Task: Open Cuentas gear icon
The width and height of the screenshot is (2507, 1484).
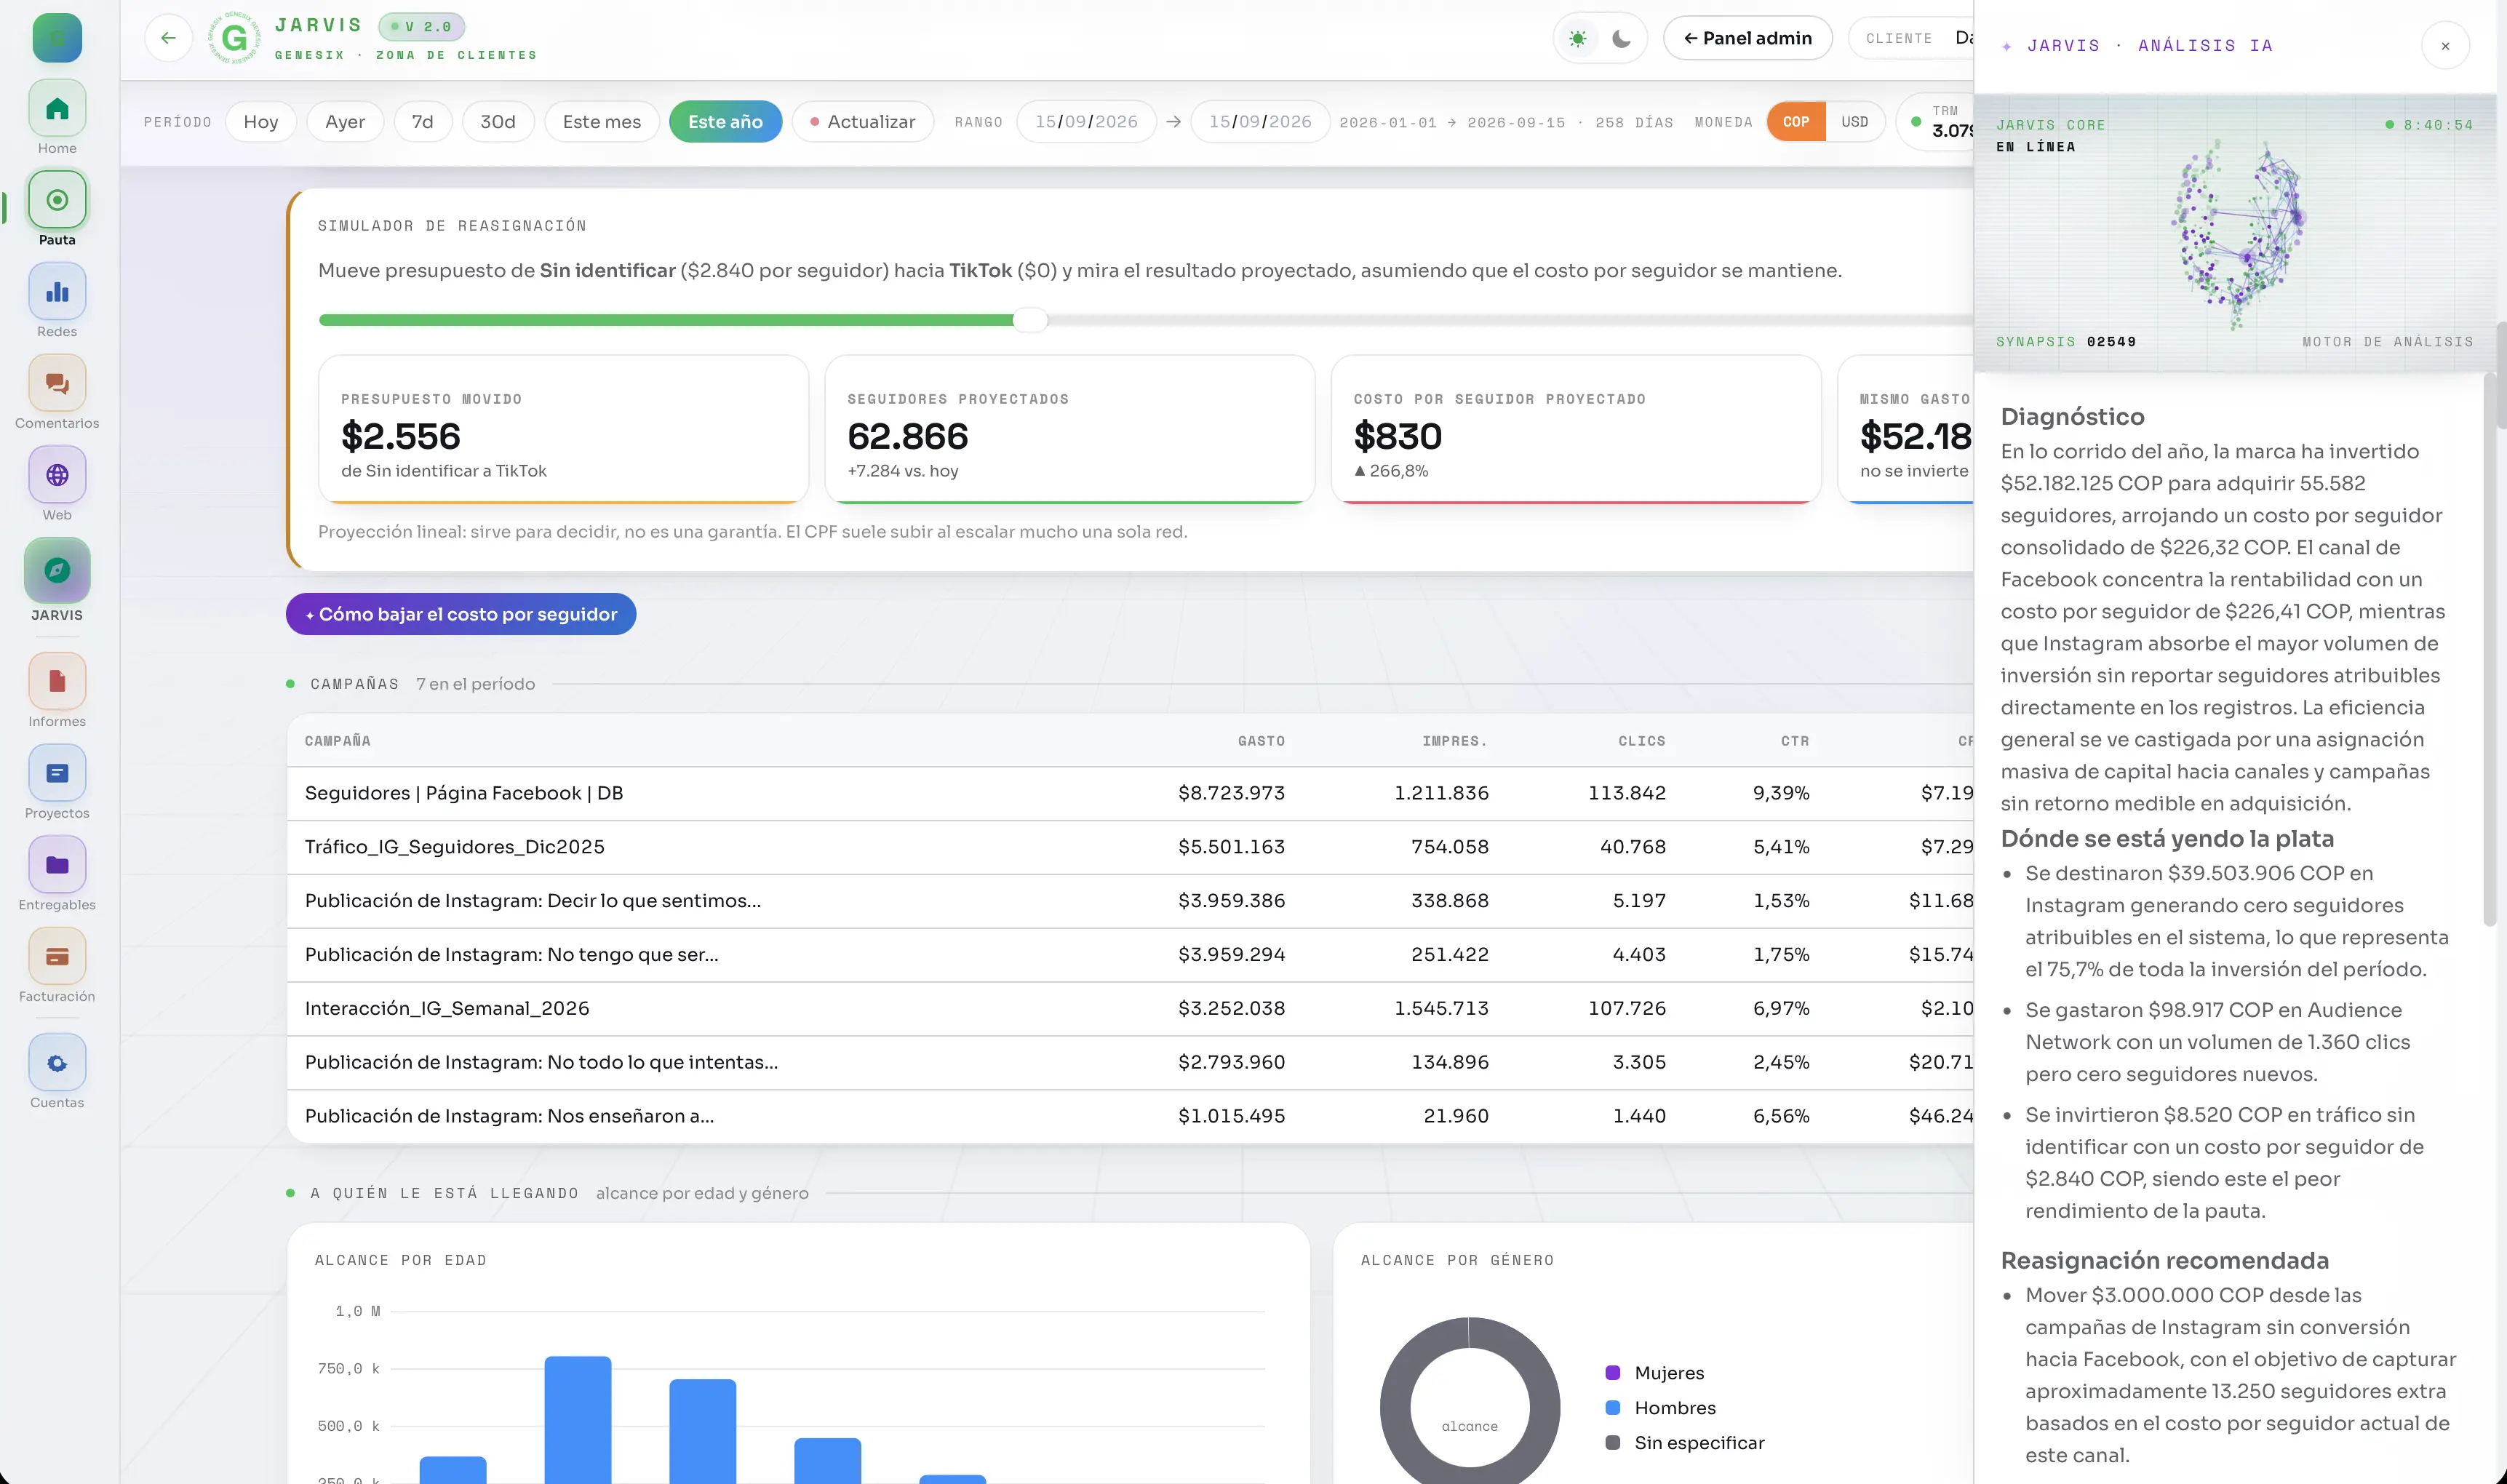Action: click(57, 1062)
